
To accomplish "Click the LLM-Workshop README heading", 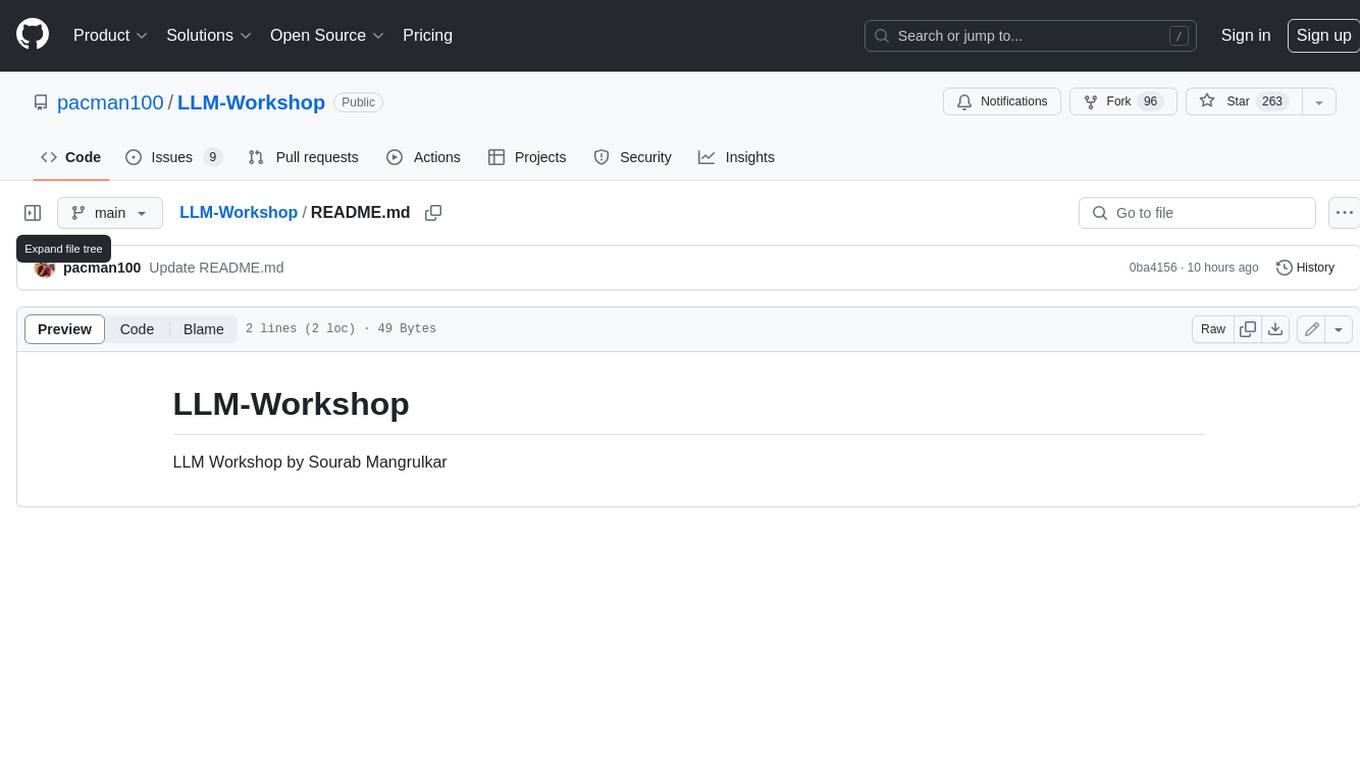I will (x=291, y=404).
